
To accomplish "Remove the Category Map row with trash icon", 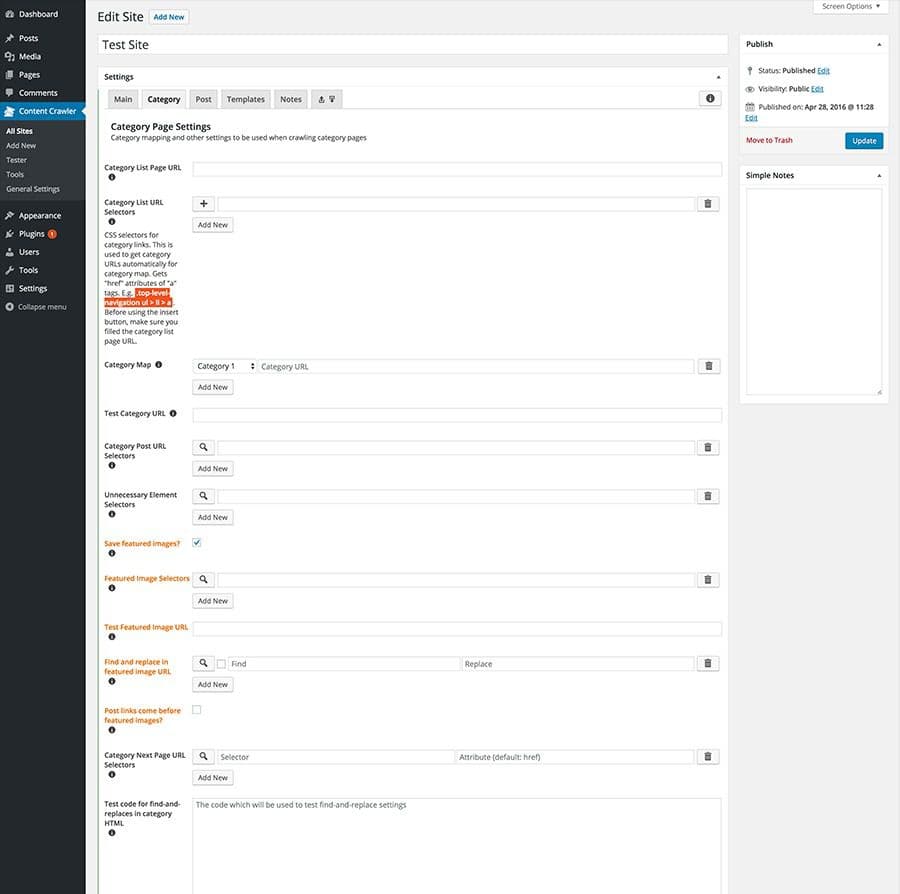I will point(709,366).
